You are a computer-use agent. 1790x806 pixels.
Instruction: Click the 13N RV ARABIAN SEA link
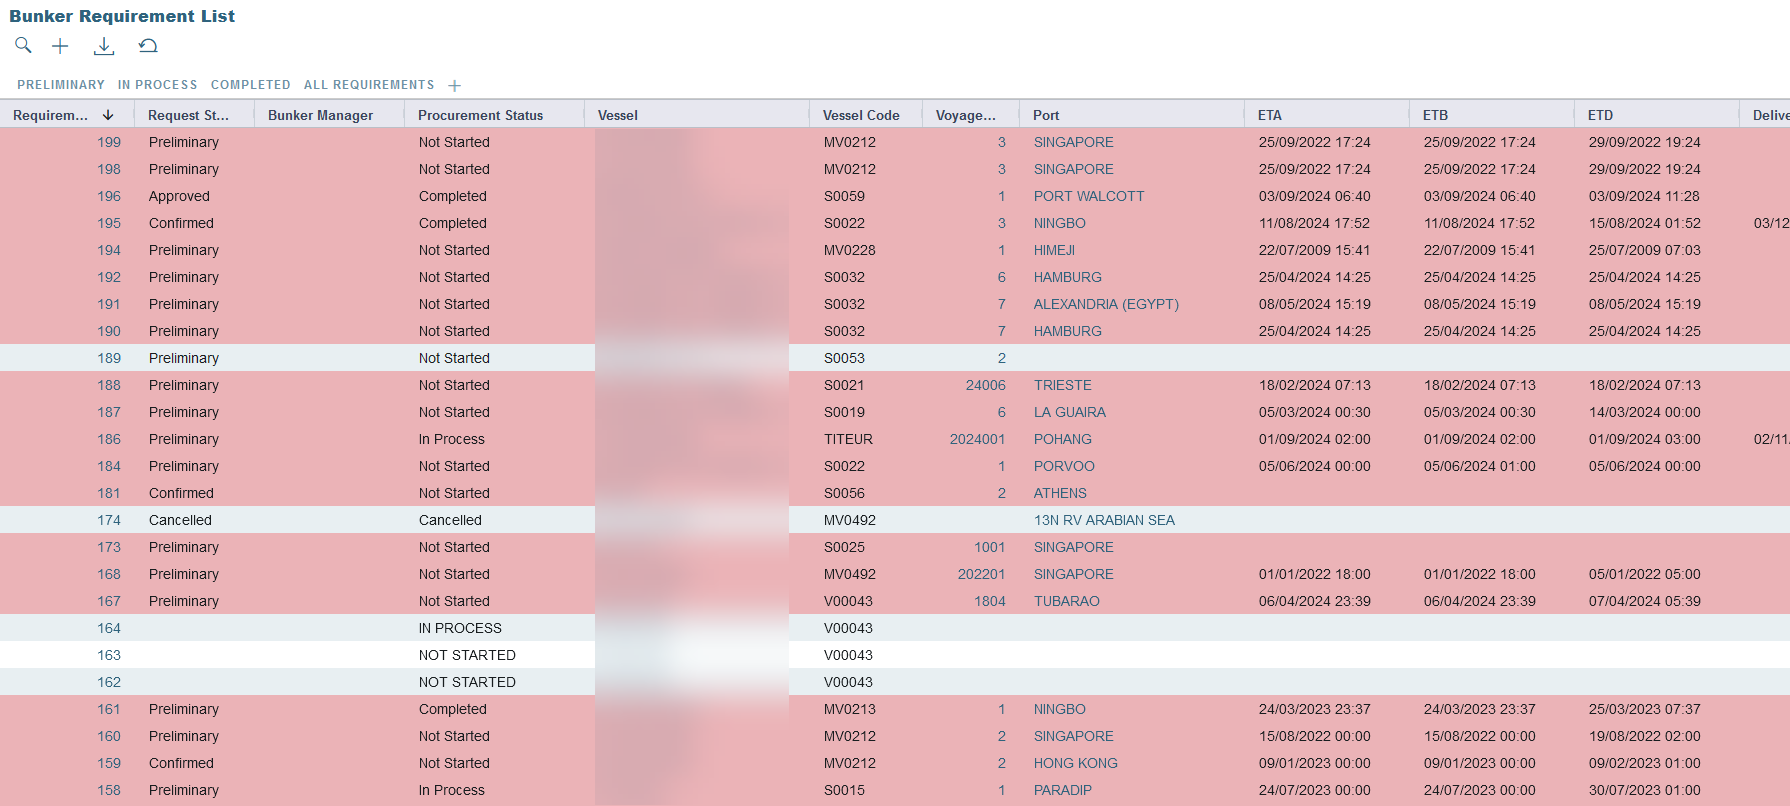pos(1104,520)
